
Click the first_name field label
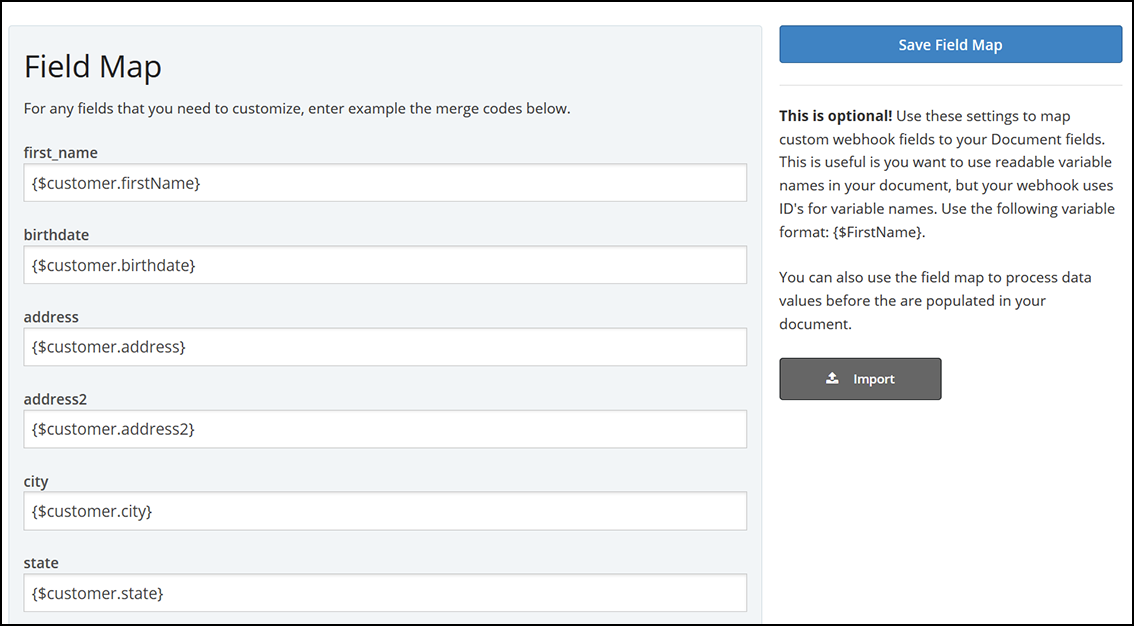(x=61, y=153)
